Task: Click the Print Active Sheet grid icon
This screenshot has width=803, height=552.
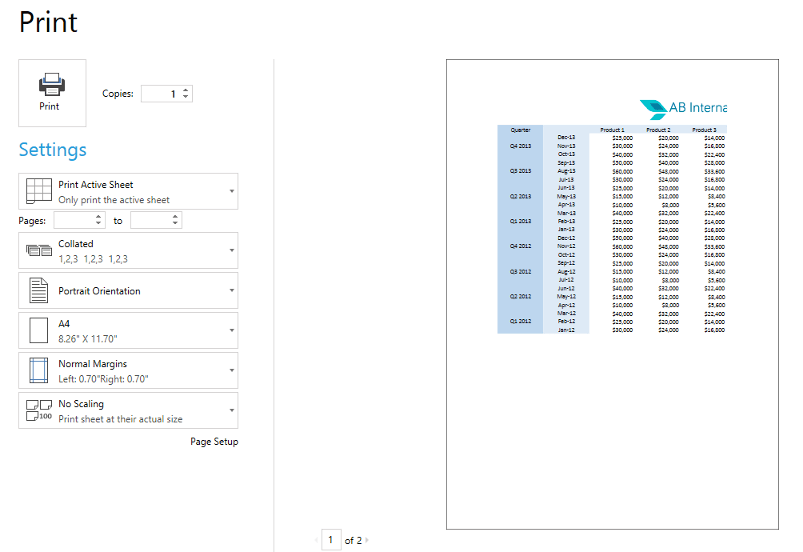Action: coord(39,191)
